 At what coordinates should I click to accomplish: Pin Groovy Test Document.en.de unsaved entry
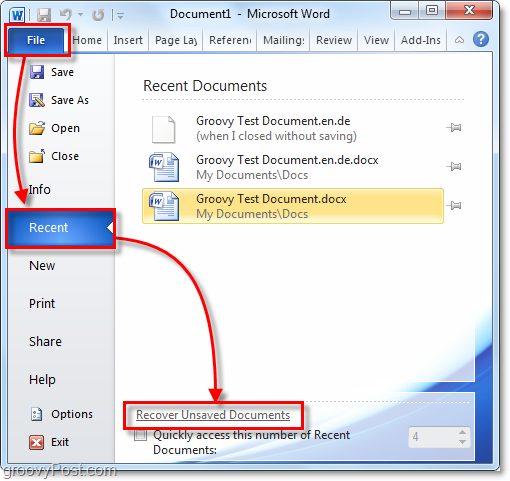coord(454,127)
